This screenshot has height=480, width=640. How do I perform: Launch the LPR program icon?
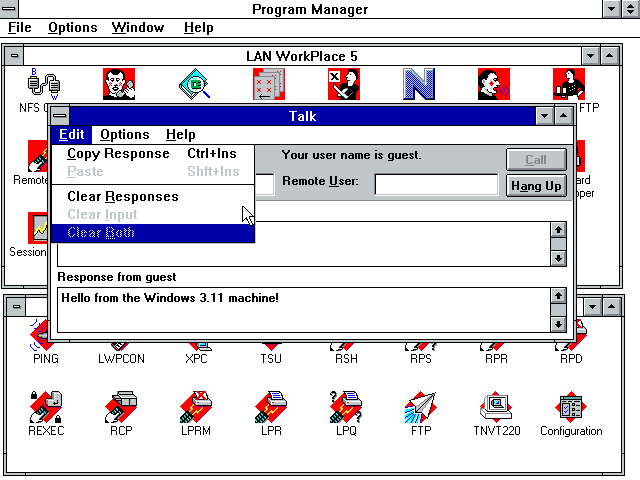[x=271, y=407]
